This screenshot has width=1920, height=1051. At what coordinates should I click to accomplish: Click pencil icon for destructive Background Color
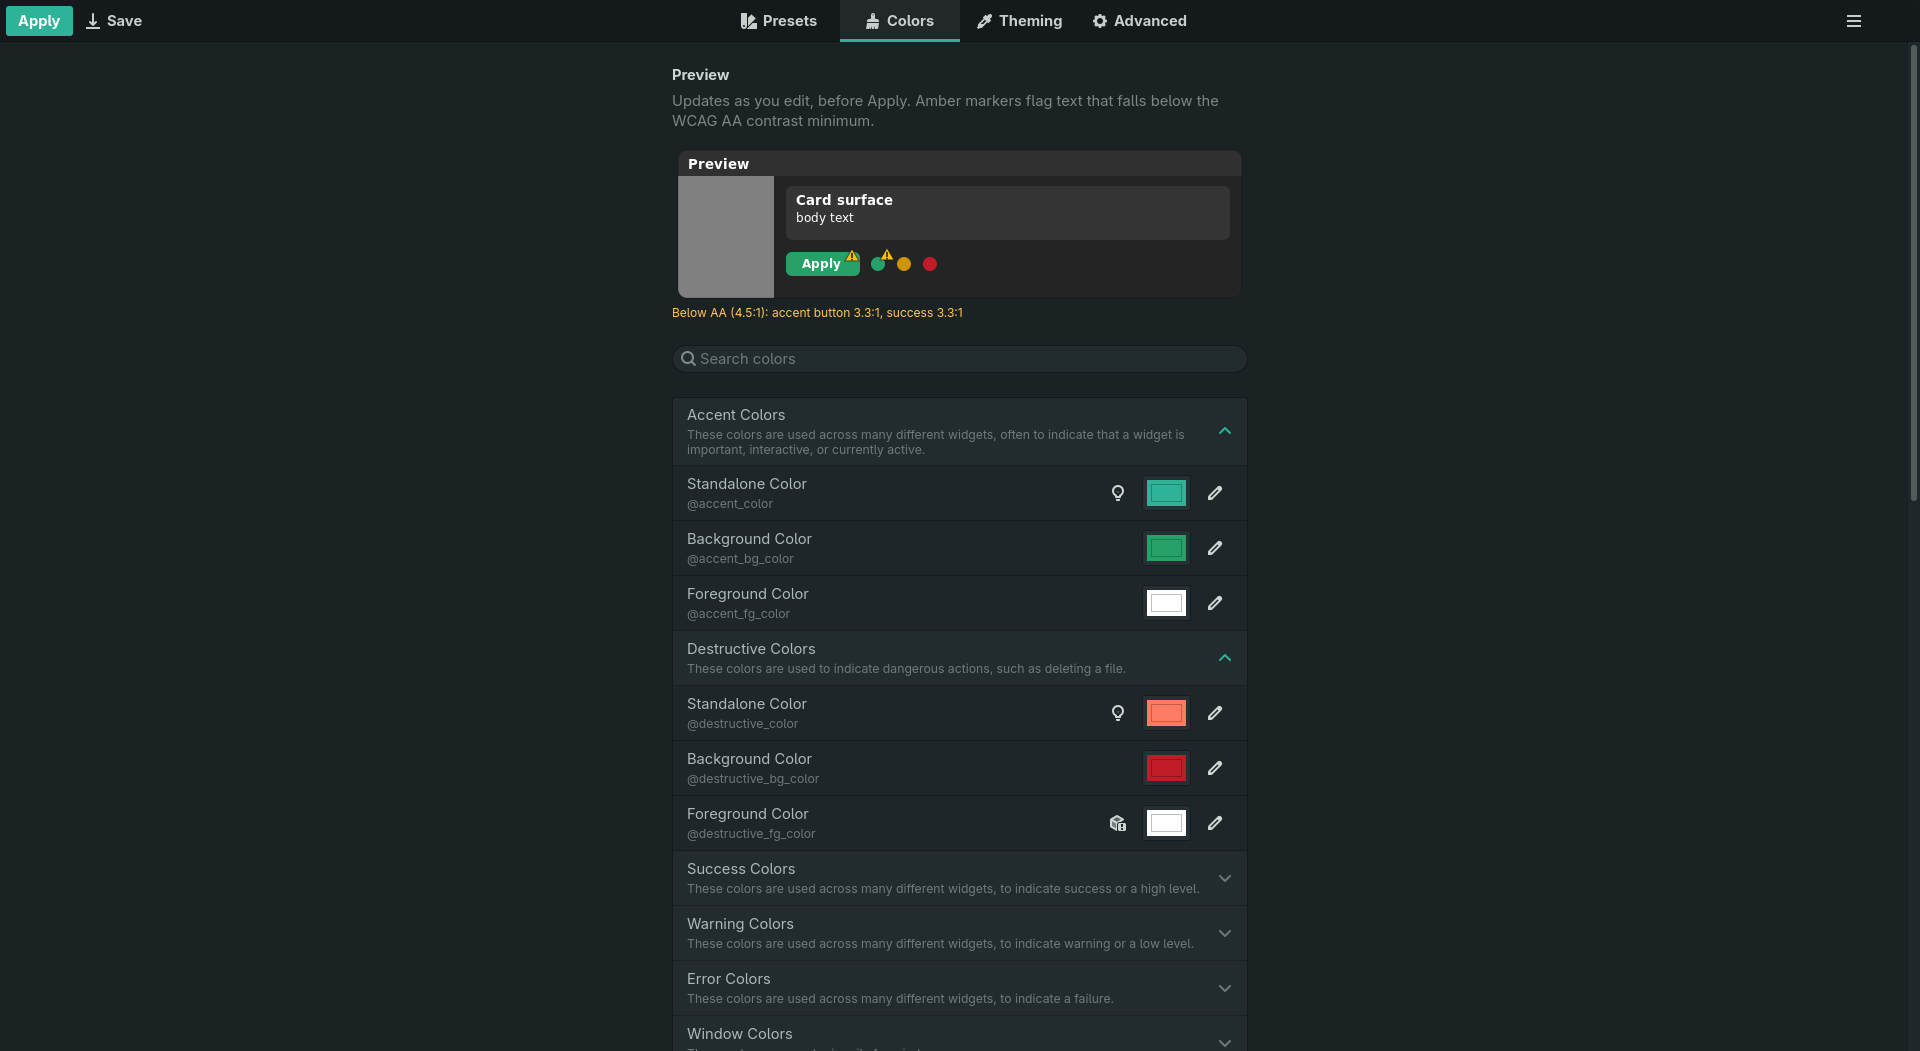pos(1215,768)
